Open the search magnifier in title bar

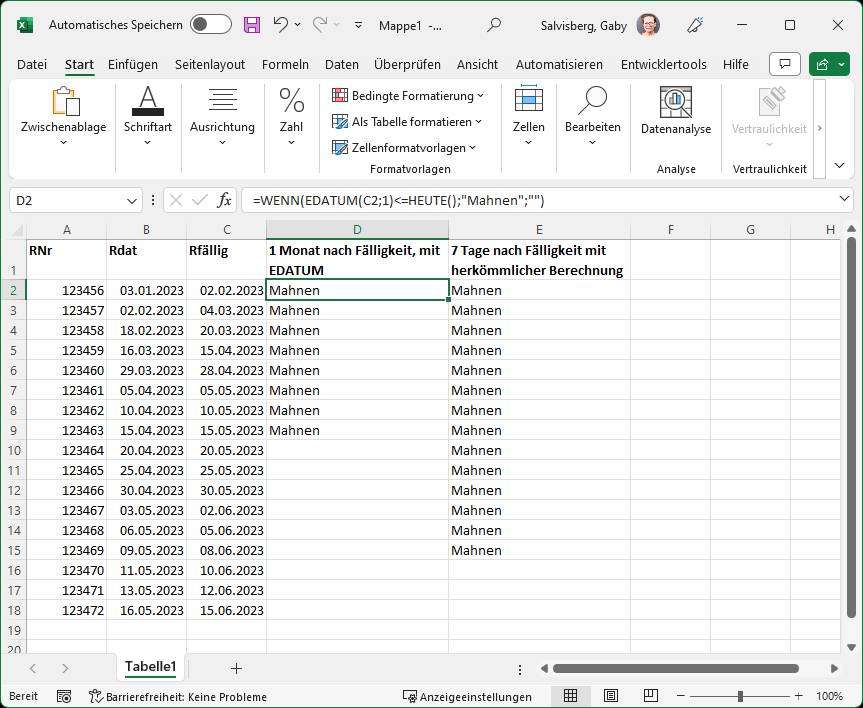[494, 25]
